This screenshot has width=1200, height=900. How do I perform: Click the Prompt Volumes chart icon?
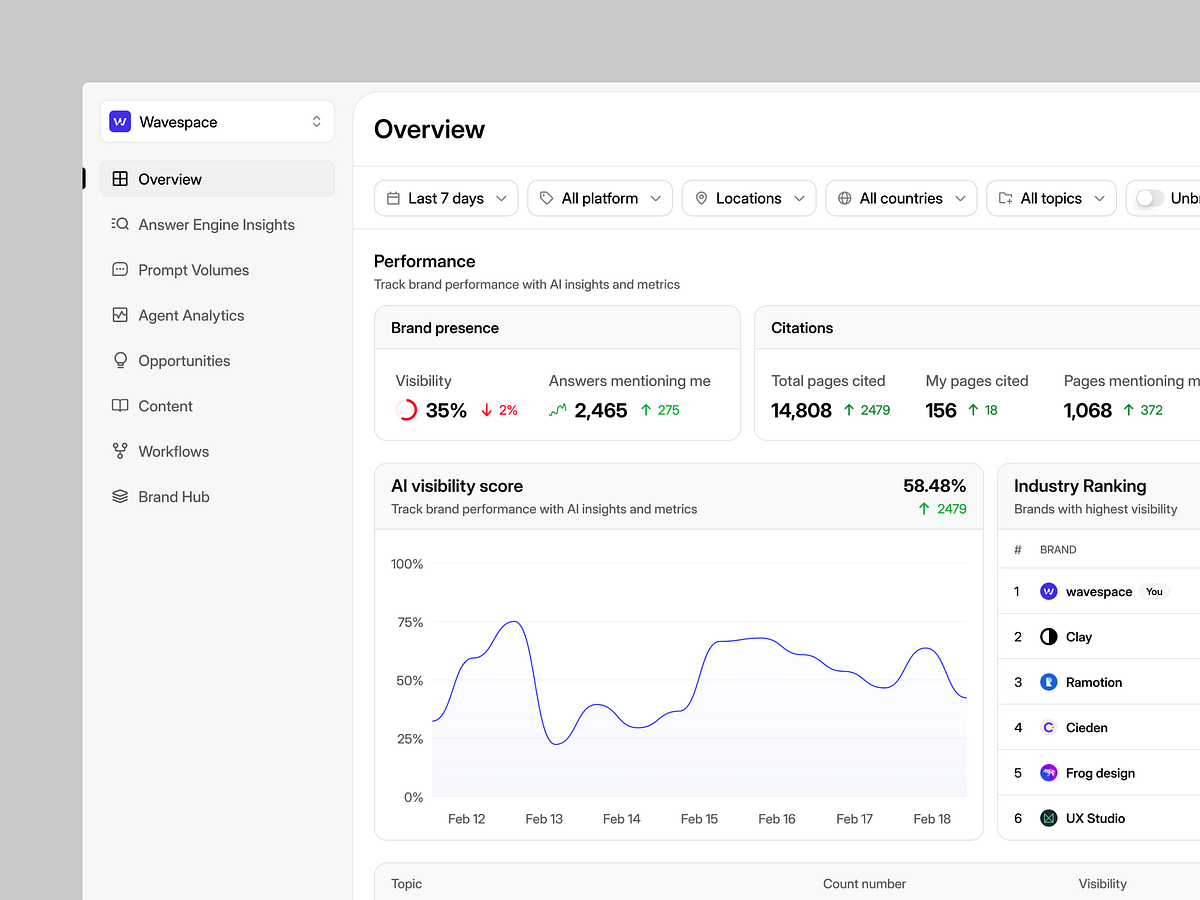(x=120, y=269)
